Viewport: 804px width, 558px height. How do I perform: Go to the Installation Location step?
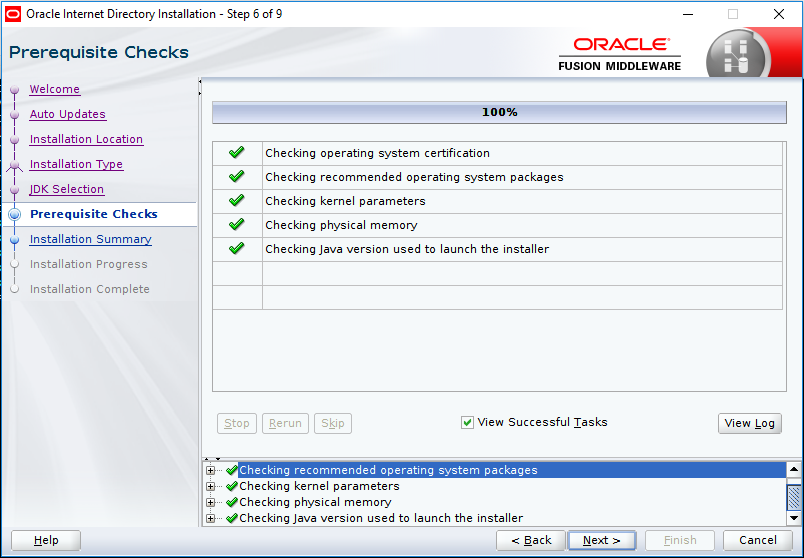pyautogui.click(x=86, y=139)
